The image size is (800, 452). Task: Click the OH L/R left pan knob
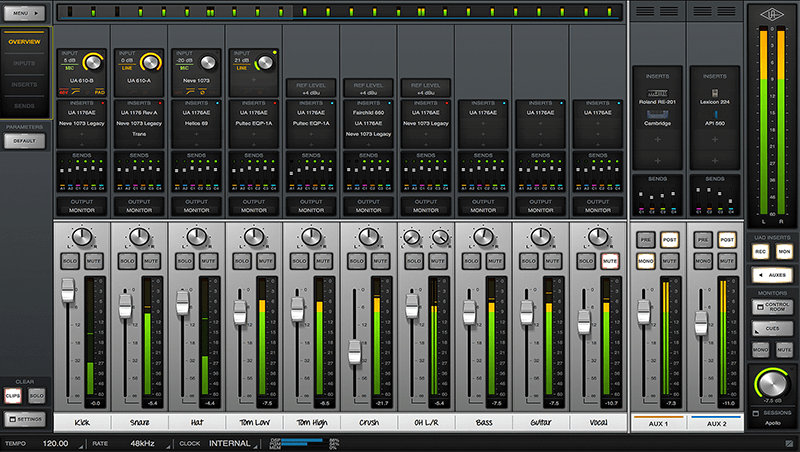[412, 237]
